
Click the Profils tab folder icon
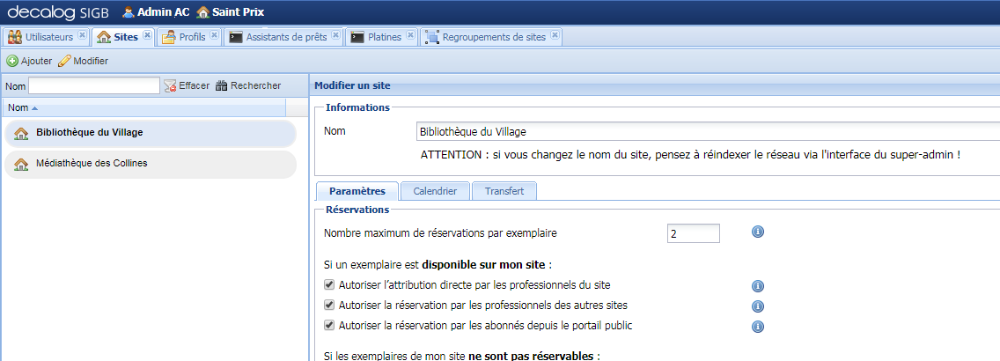pyautogui.click(x=168, y=37)
